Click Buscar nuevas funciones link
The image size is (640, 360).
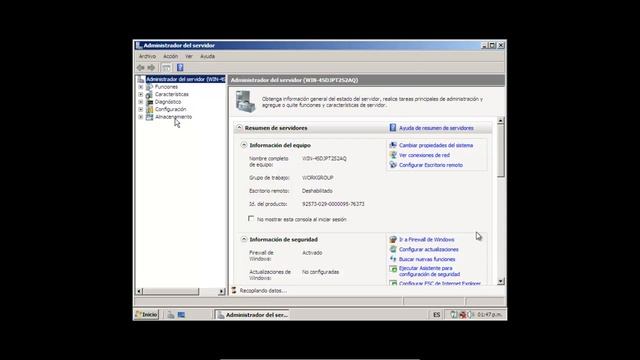tap(427, 259)
